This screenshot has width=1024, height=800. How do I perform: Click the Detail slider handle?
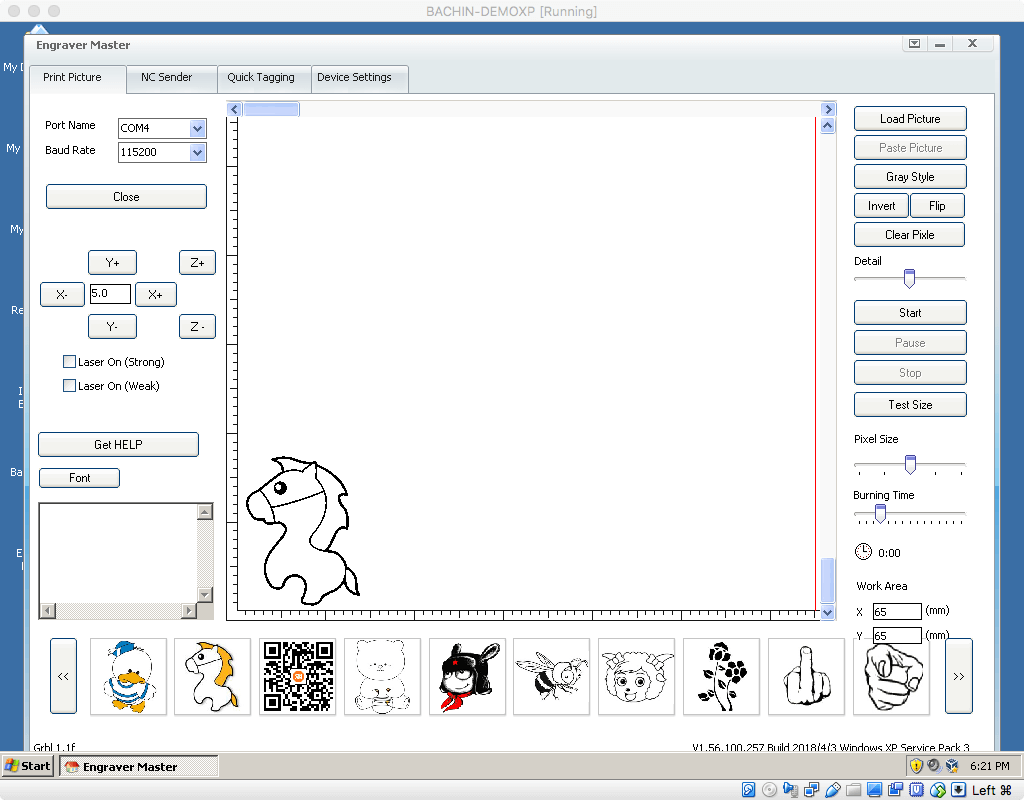(x=909, y=278)
